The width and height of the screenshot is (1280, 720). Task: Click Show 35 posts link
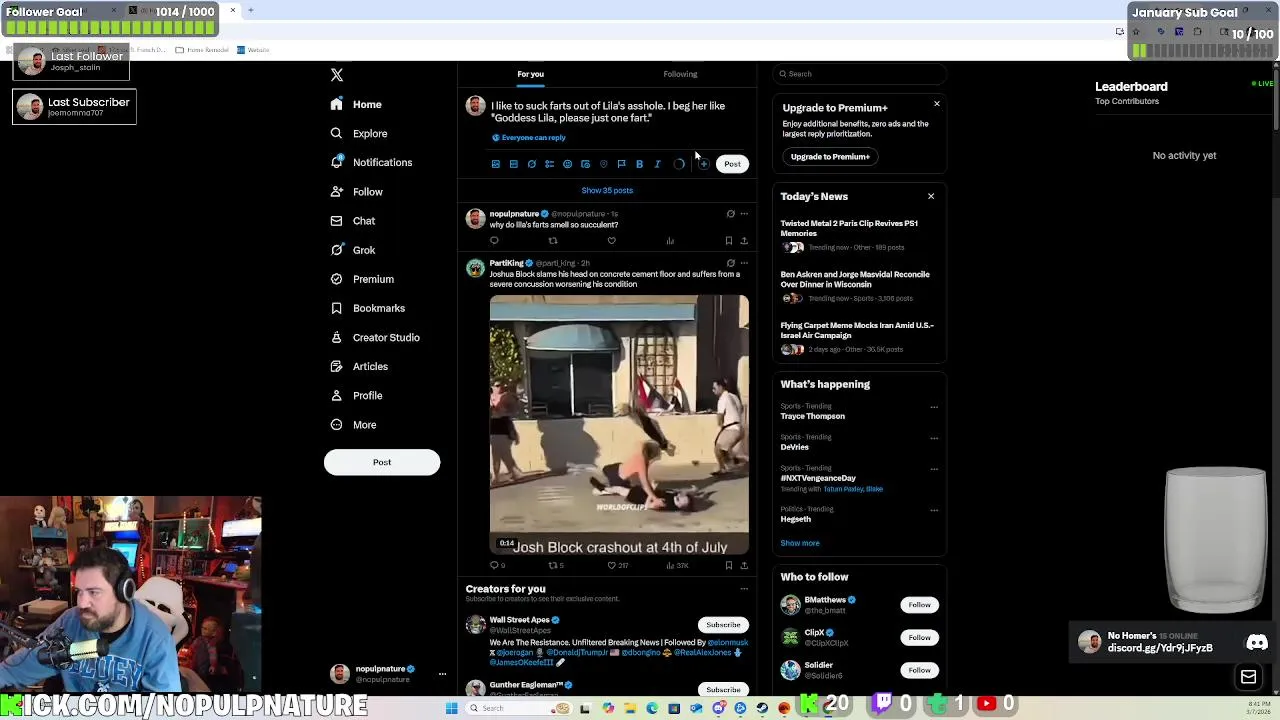pos(607,190)
